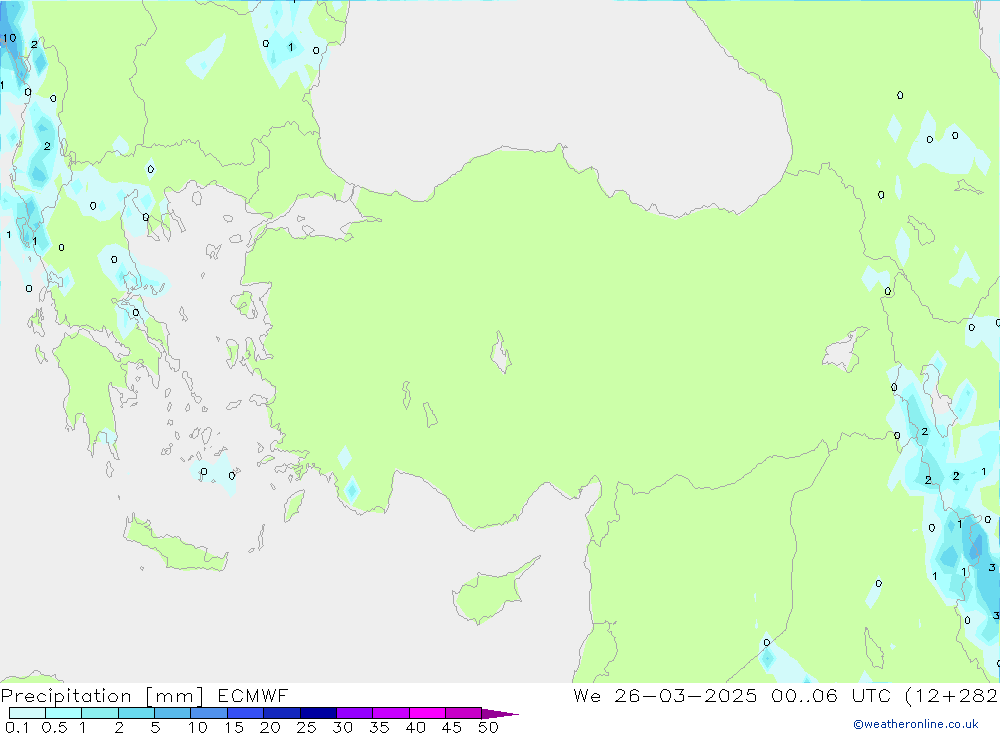The width and height of the screenshot is (1000, 733).
Task: Click the '00..06 UTC' time range text
Action: point(831,695)
